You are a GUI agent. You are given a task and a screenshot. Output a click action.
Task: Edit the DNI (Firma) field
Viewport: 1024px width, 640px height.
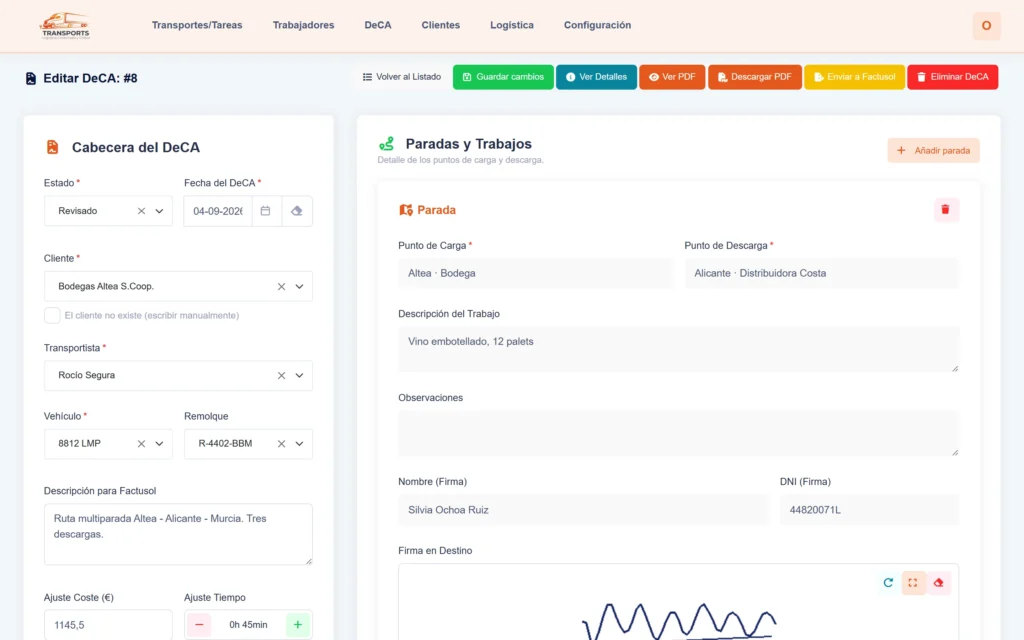(869, 510)
